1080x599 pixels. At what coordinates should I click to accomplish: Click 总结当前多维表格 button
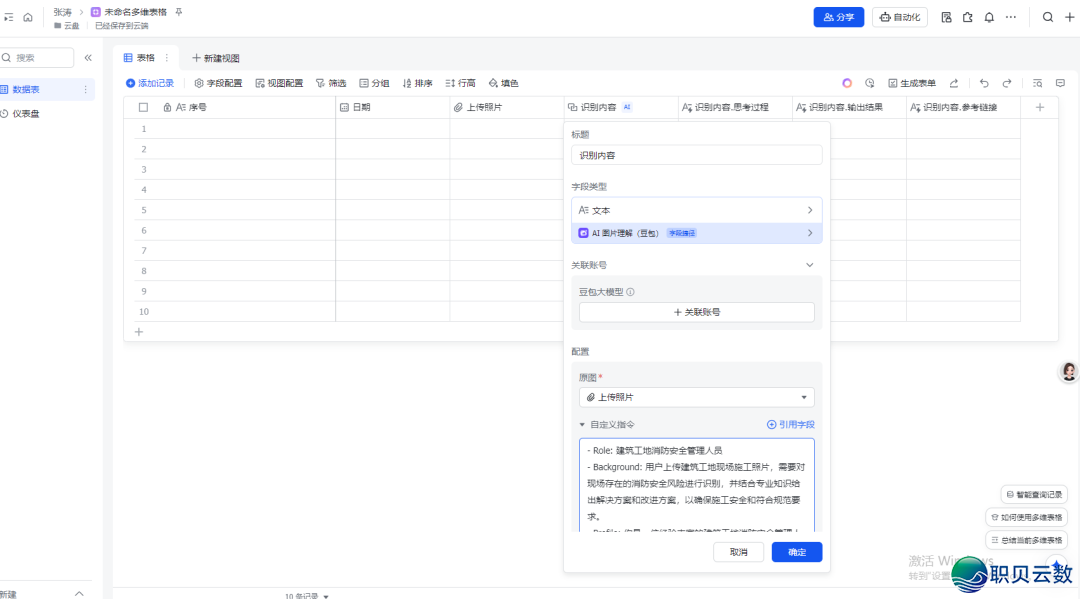click(1026, 540)
